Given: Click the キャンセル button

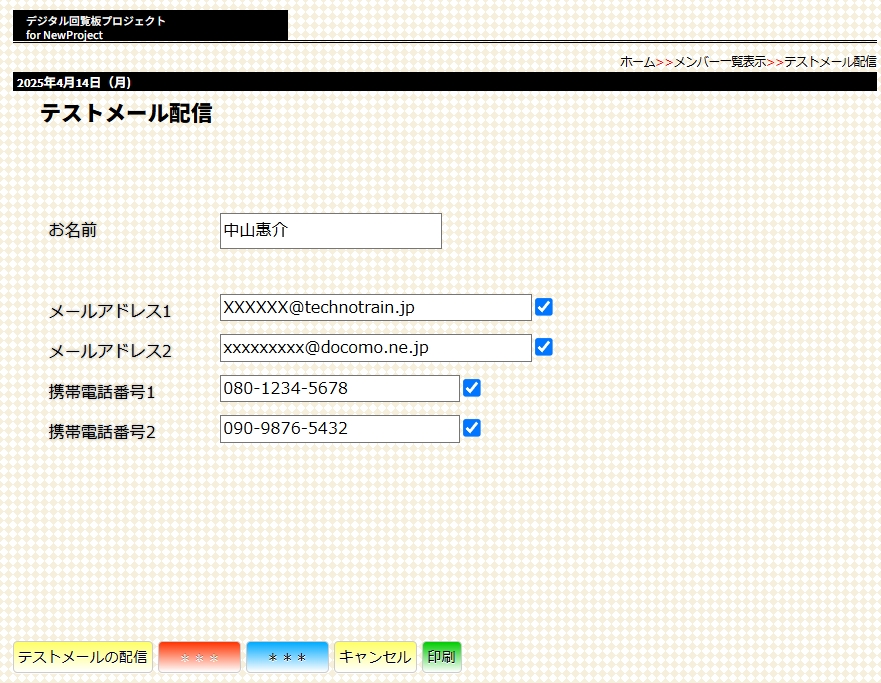Looking at the screenshot, I should pos(375,657).
